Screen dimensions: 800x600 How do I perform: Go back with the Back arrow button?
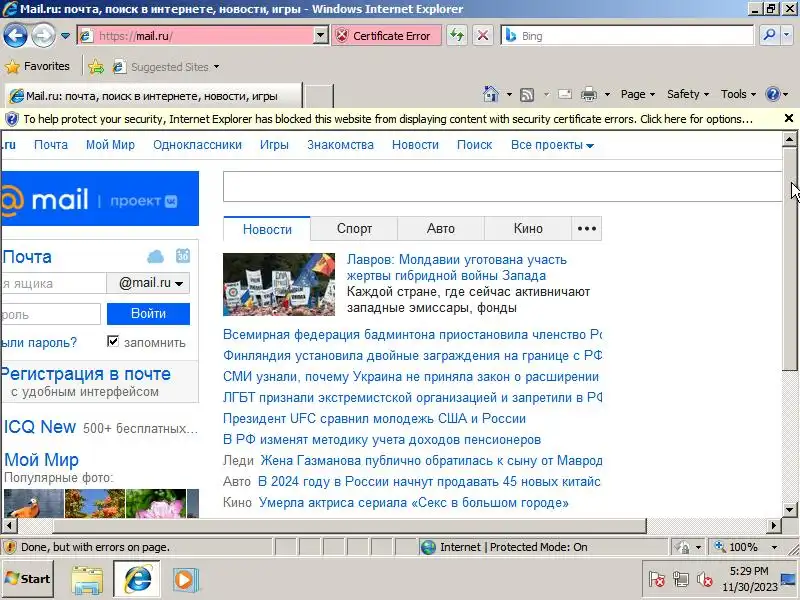point(15,36)
